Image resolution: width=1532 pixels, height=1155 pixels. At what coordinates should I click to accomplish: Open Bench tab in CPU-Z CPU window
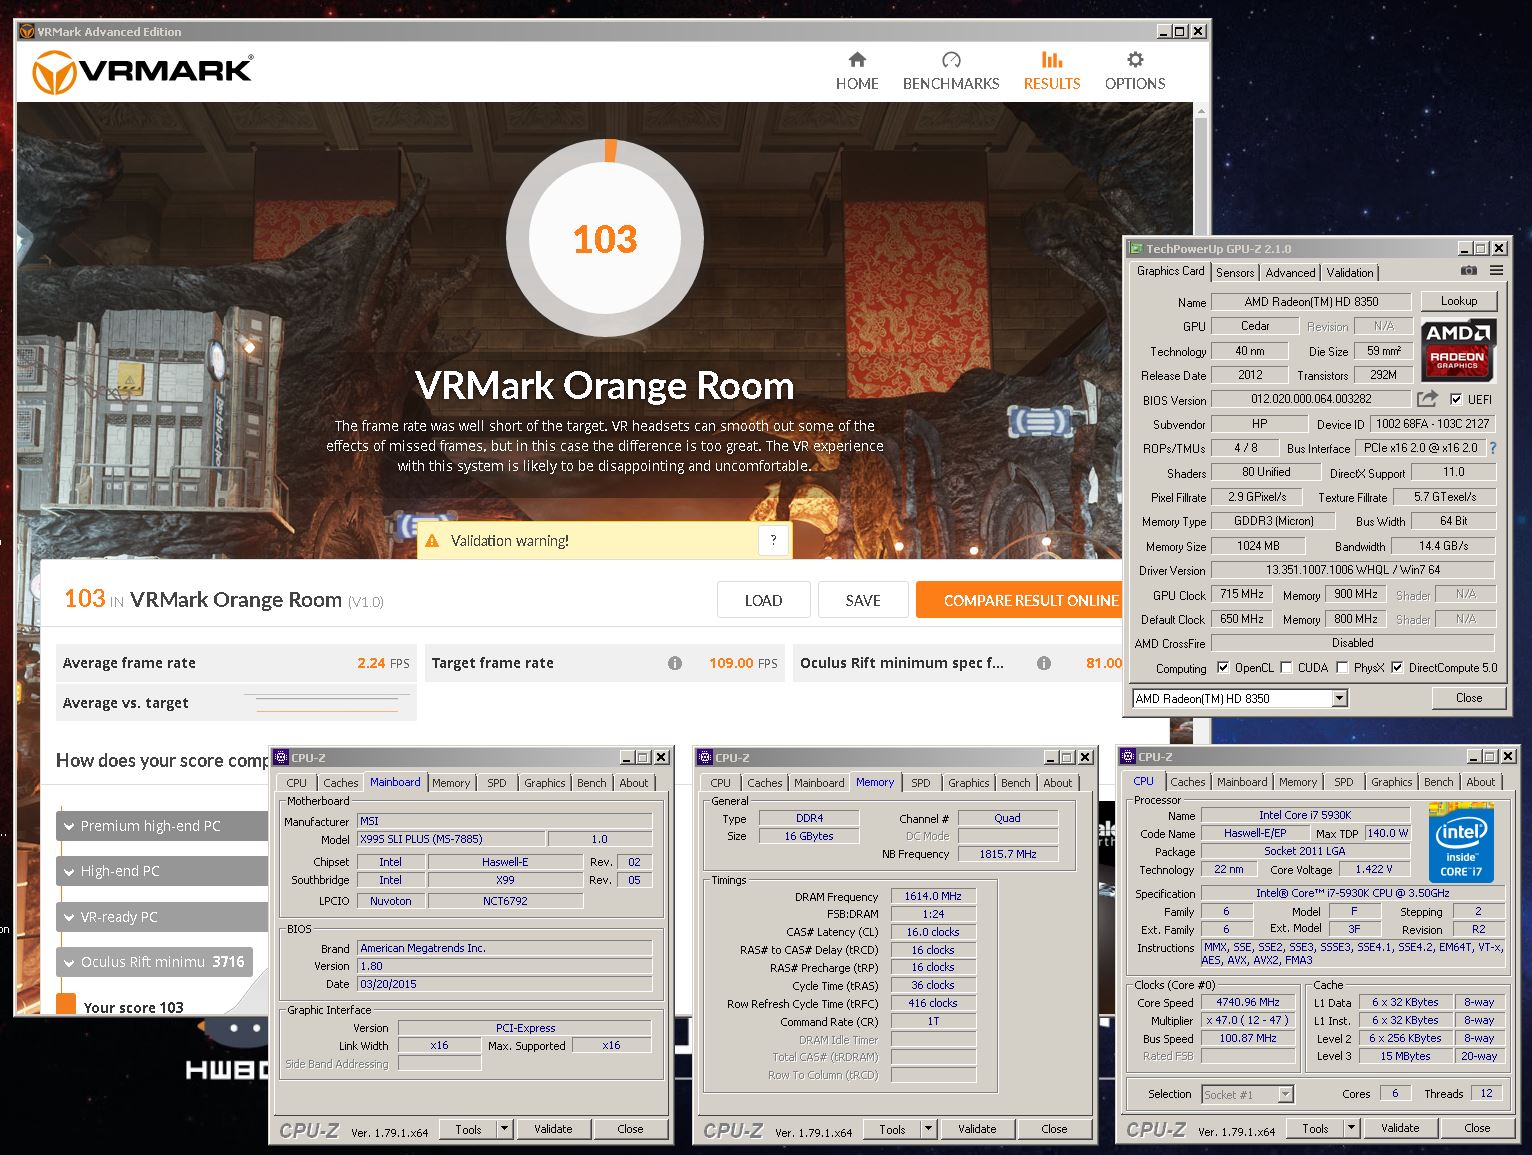[1438, 782]
